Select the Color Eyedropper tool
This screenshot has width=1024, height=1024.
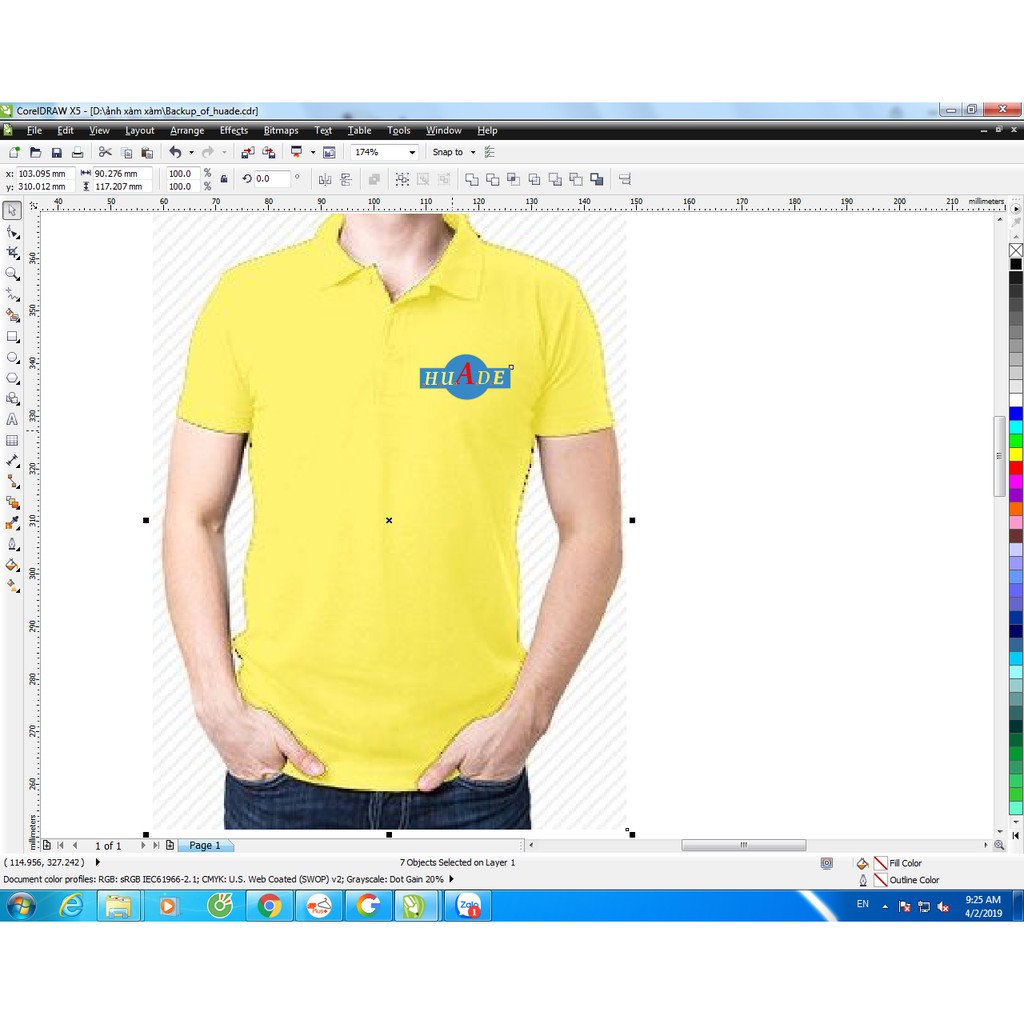pyautogui.click(x=13, y=524)
